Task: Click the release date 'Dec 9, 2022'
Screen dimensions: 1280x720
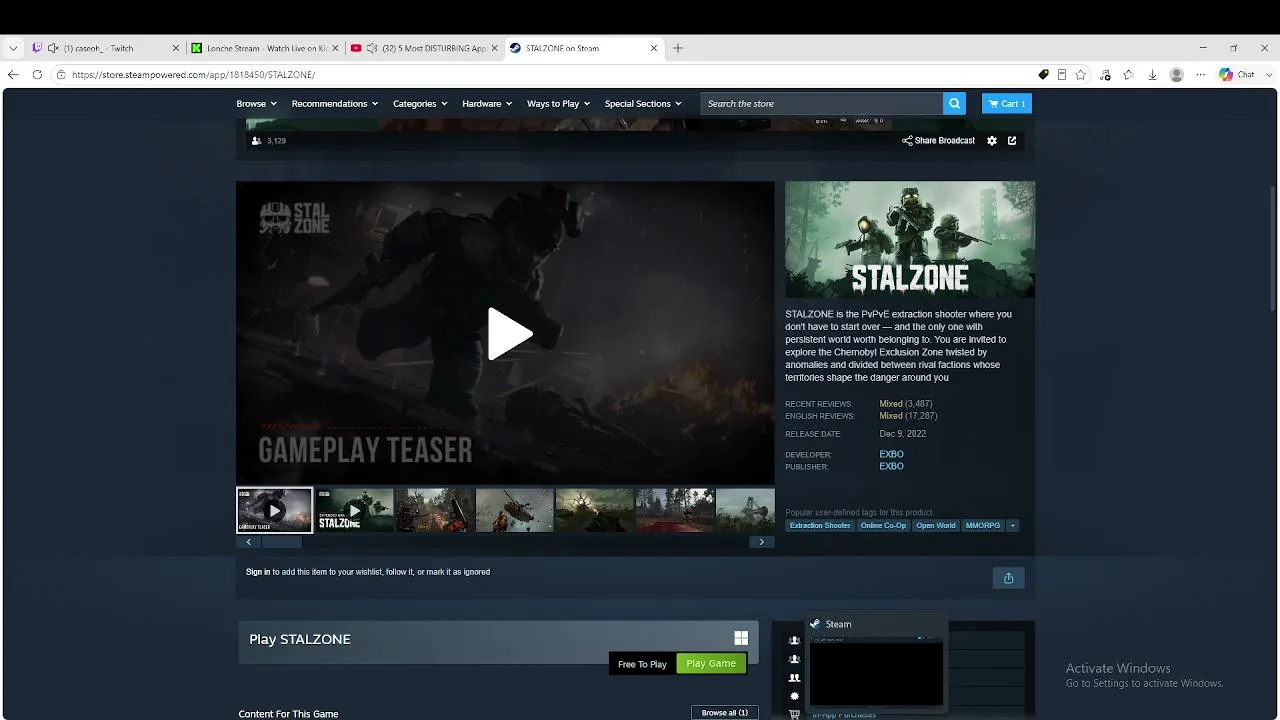Action: 903,434
